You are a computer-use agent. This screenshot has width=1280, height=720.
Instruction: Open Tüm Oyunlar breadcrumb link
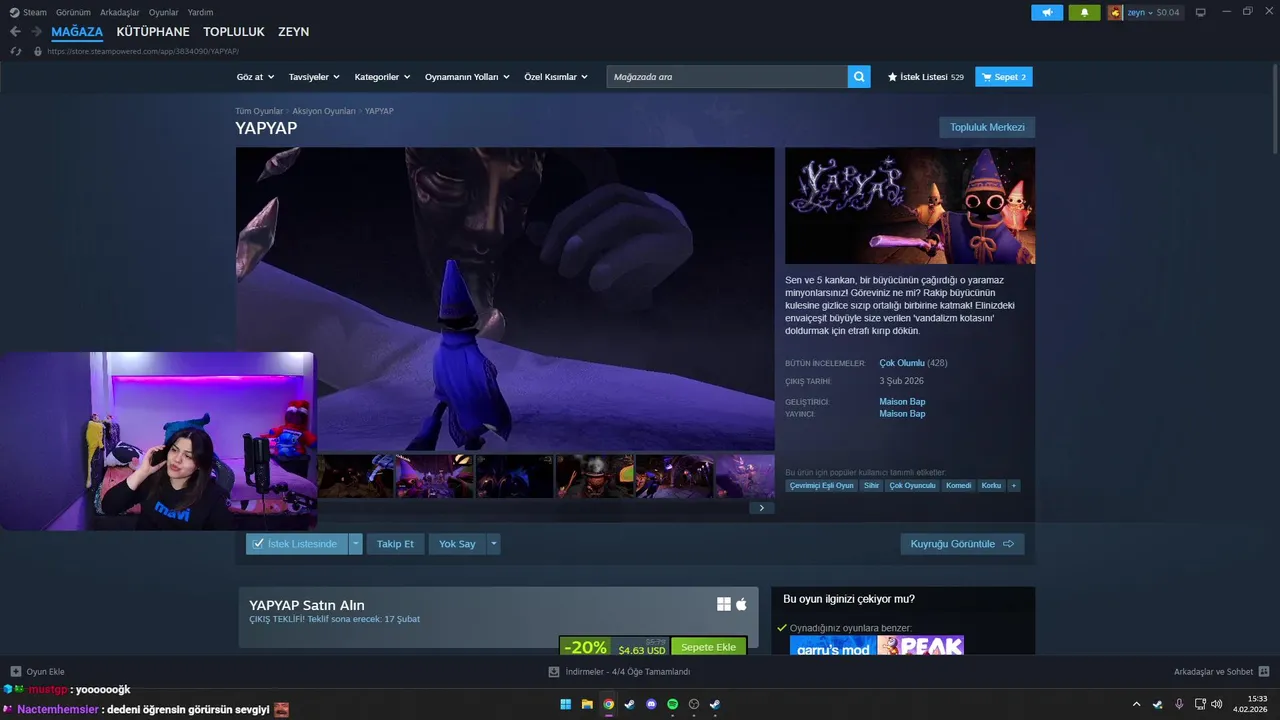tap(259, 111)
